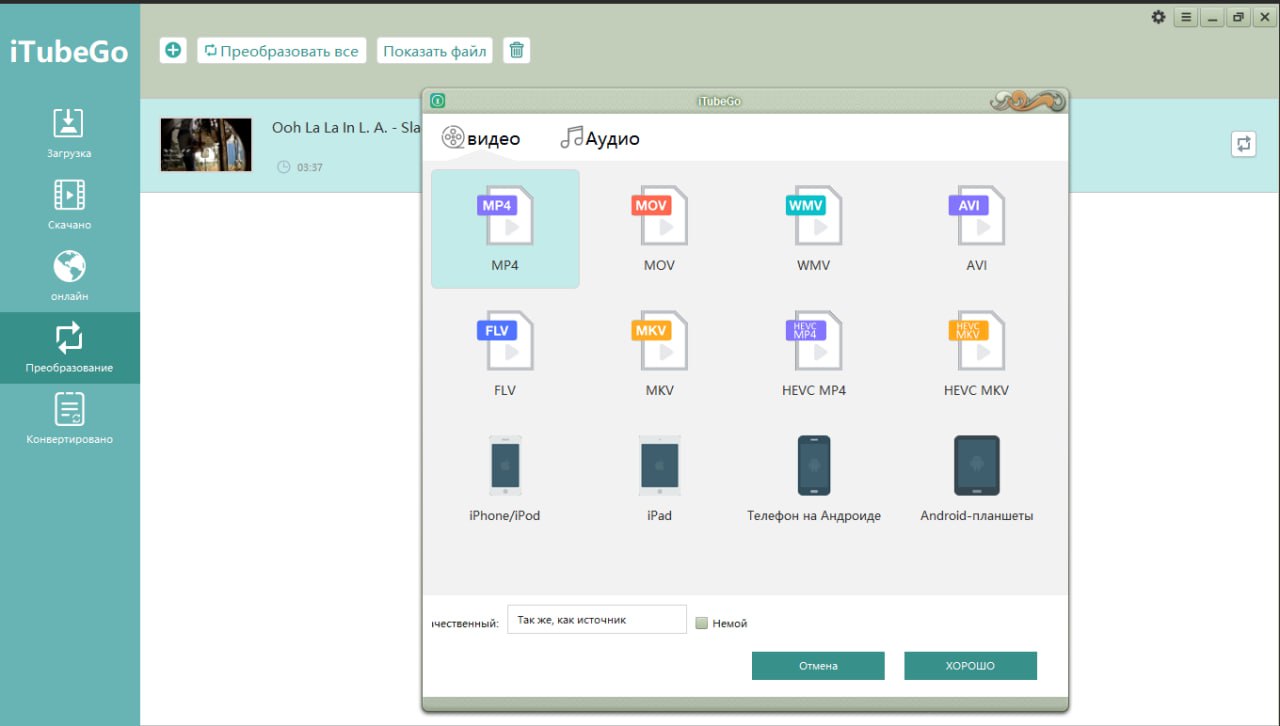
Task: Go to the Скачано sidebar section
Action: 69,204
